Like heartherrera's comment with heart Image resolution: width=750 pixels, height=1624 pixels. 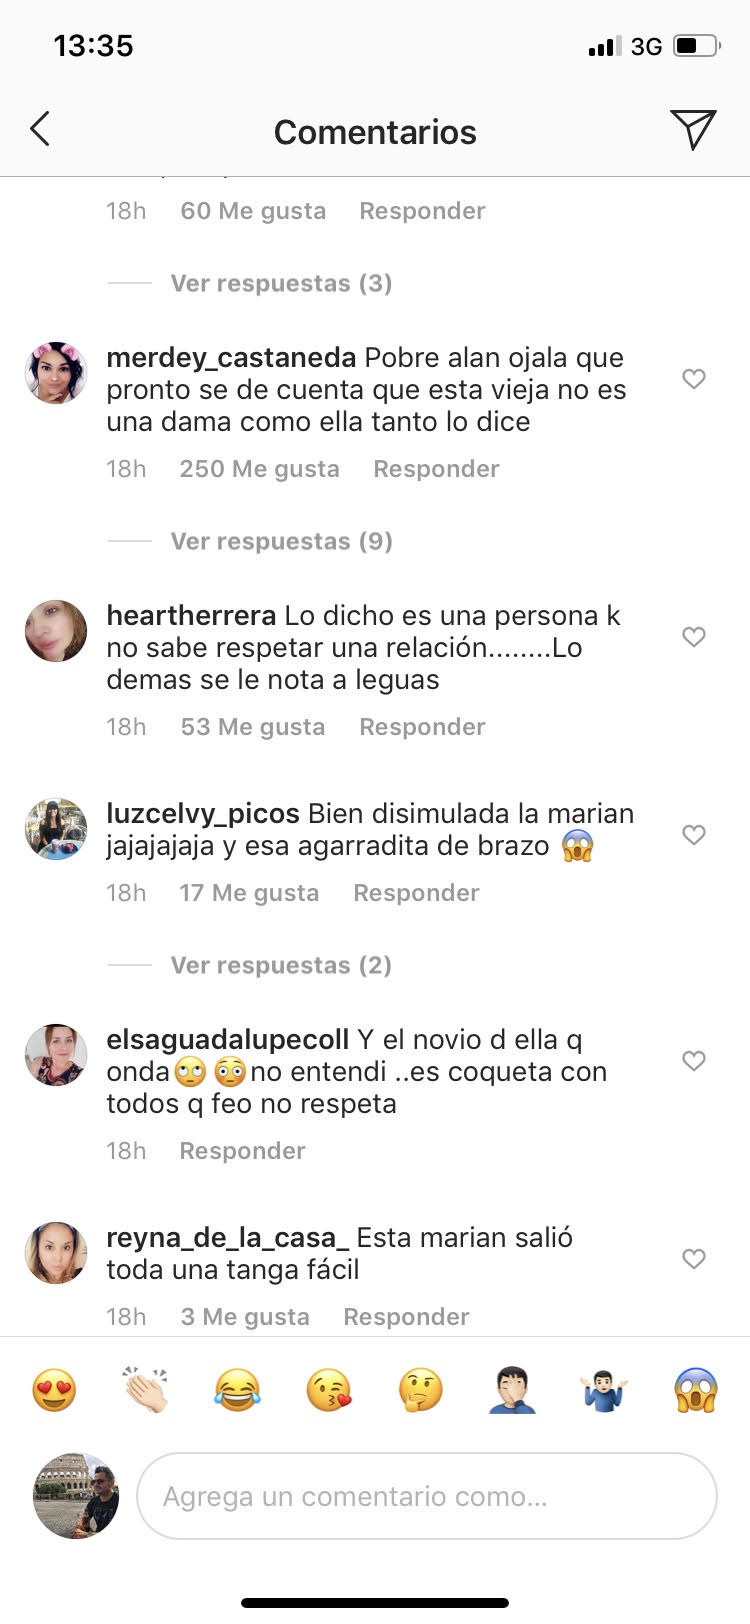click(x=694, y=637)
